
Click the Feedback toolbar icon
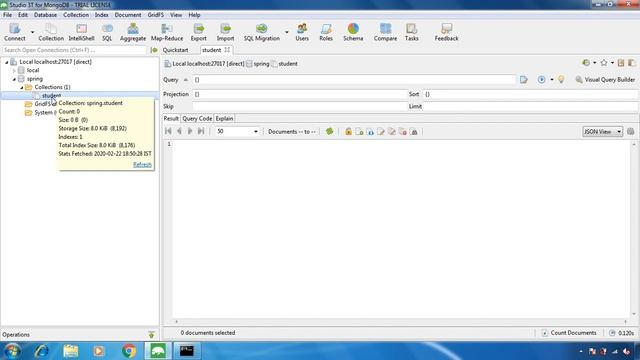click(x=446, y=32)
